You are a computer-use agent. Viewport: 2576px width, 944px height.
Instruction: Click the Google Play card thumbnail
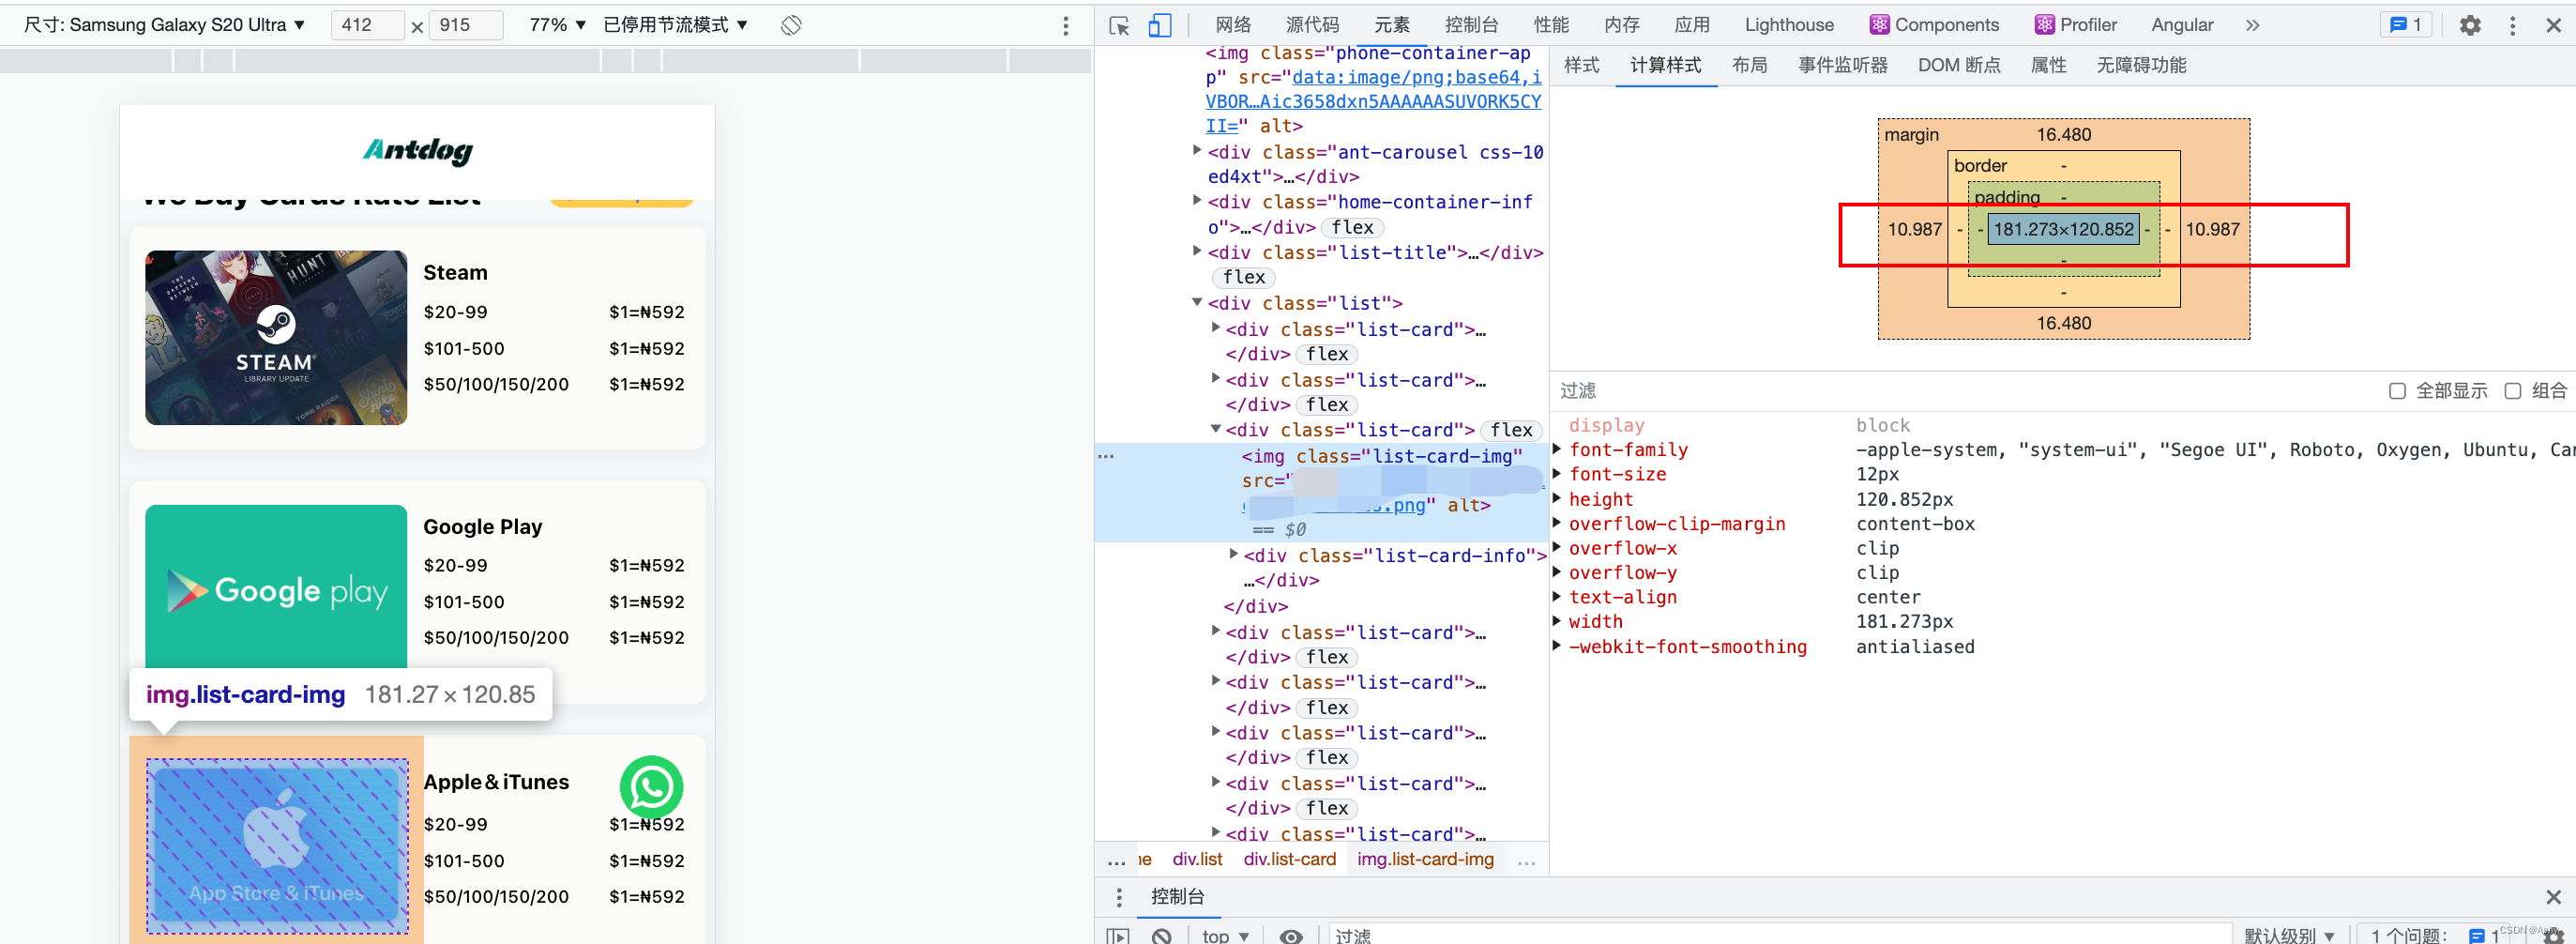point(276,587)
